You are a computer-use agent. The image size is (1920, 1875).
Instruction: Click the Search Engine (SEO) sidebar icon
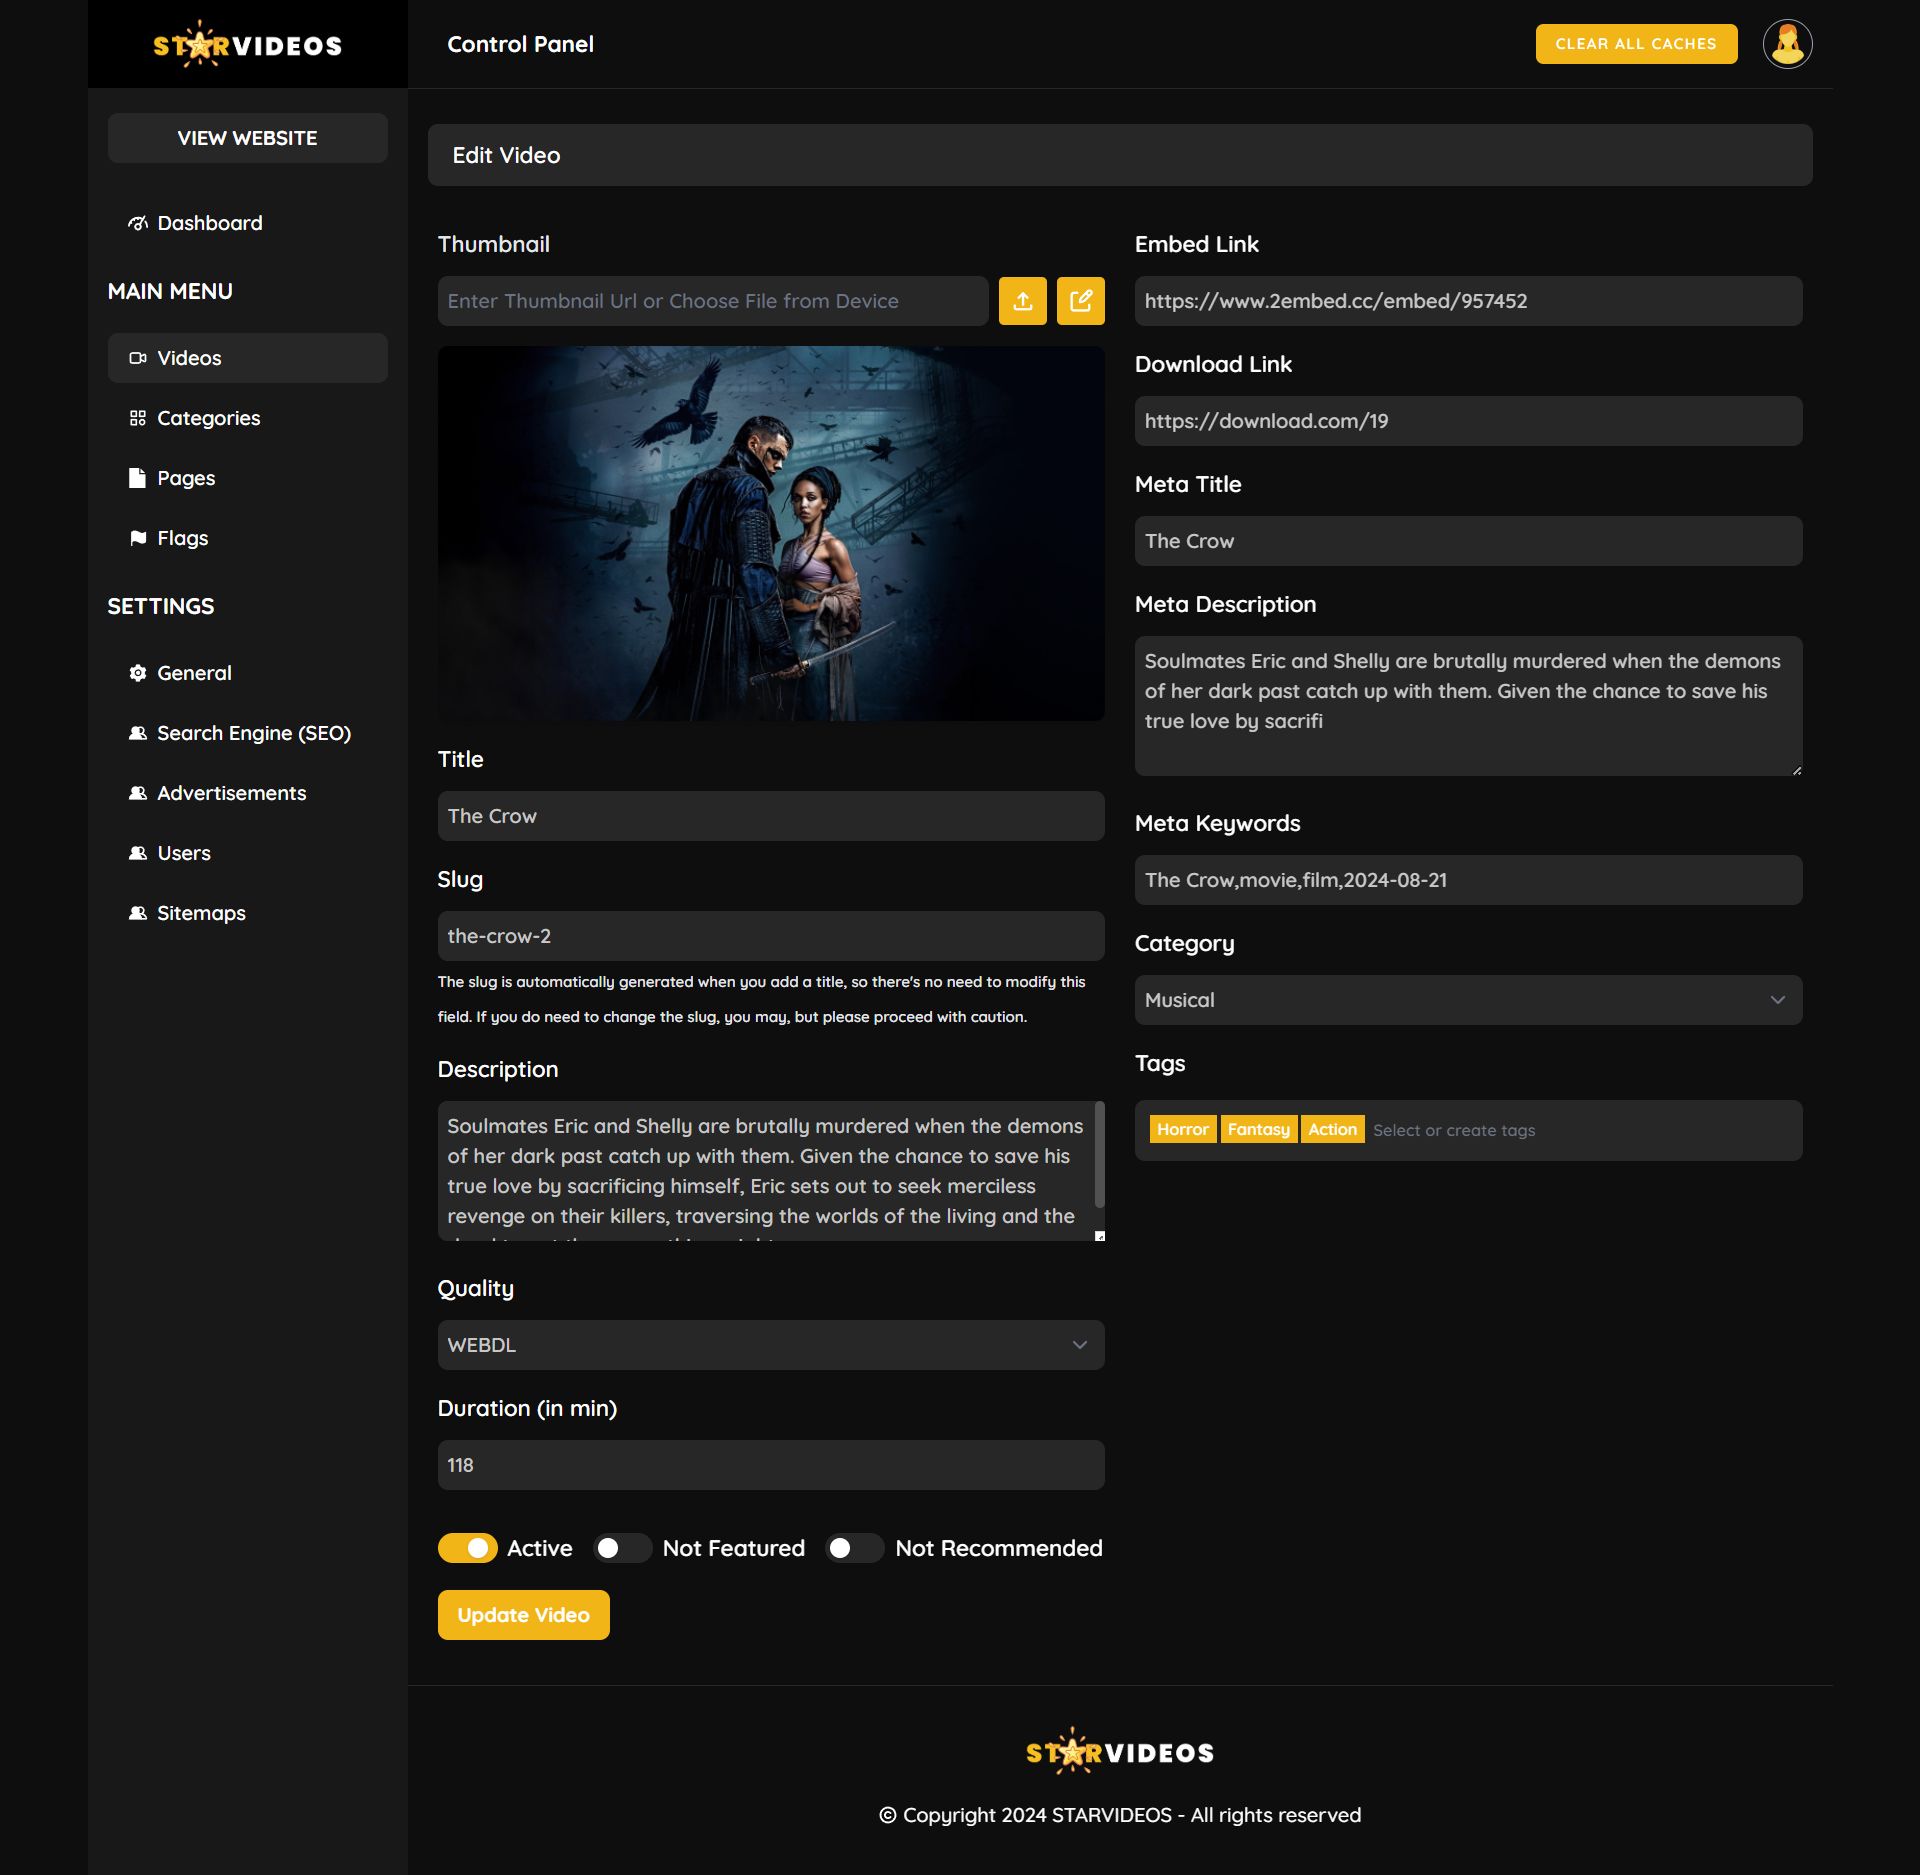click(x=138, y=733)
